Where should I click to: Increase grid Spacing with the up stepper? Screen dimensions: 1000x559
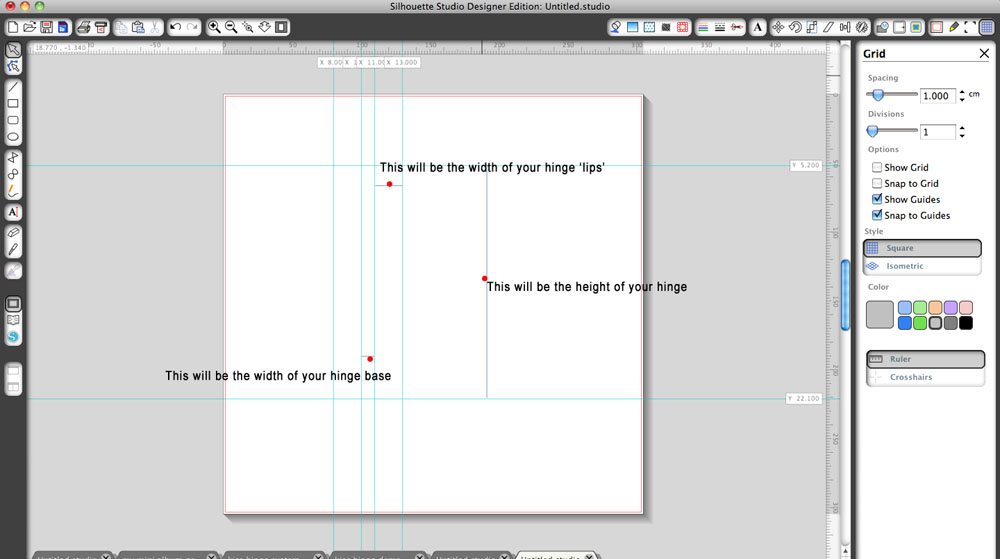(962, 91)
